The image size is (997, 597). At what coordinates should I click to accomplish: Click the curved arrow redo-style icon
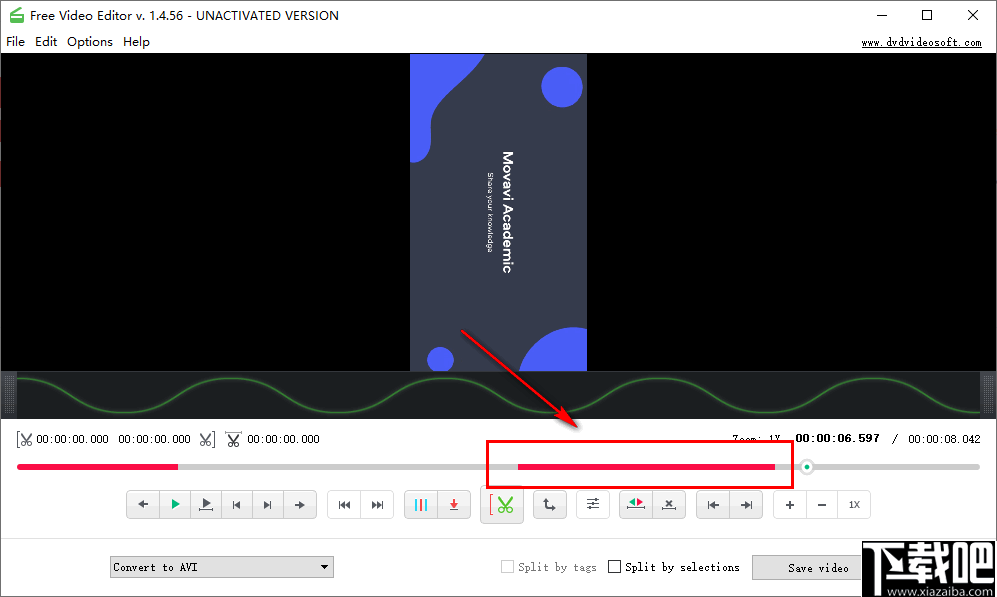coord(549,504)
